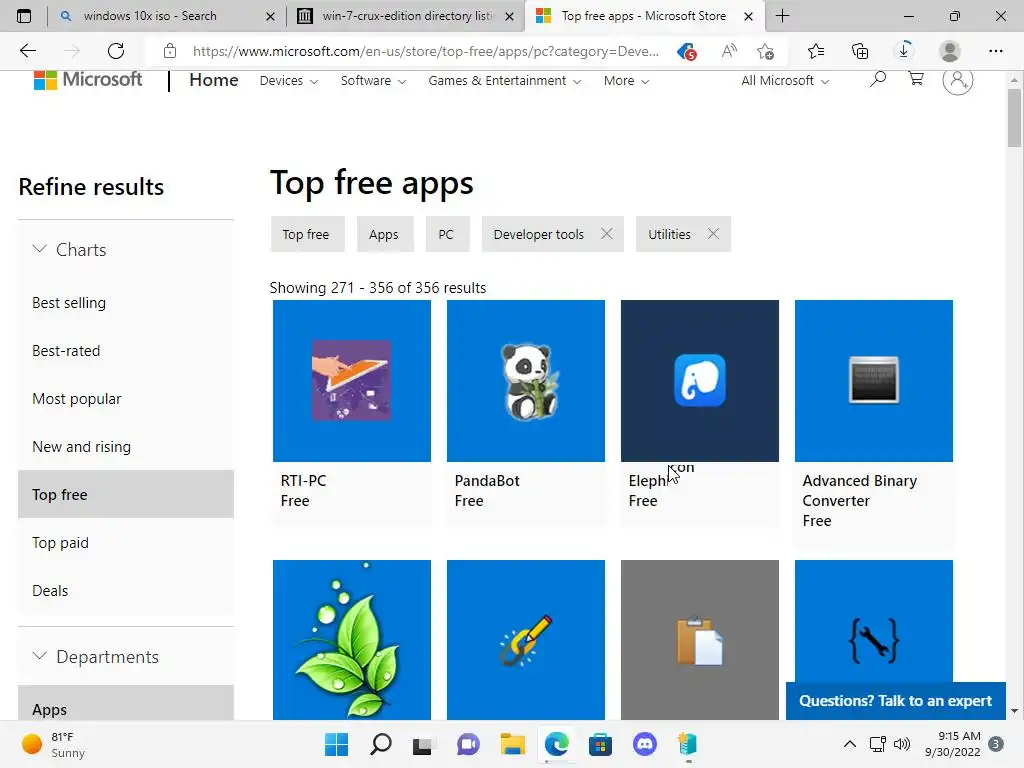Viewport: 1024px width, 768px height.
Task: Select Best selling chart
Action: (x=69, y=303)
